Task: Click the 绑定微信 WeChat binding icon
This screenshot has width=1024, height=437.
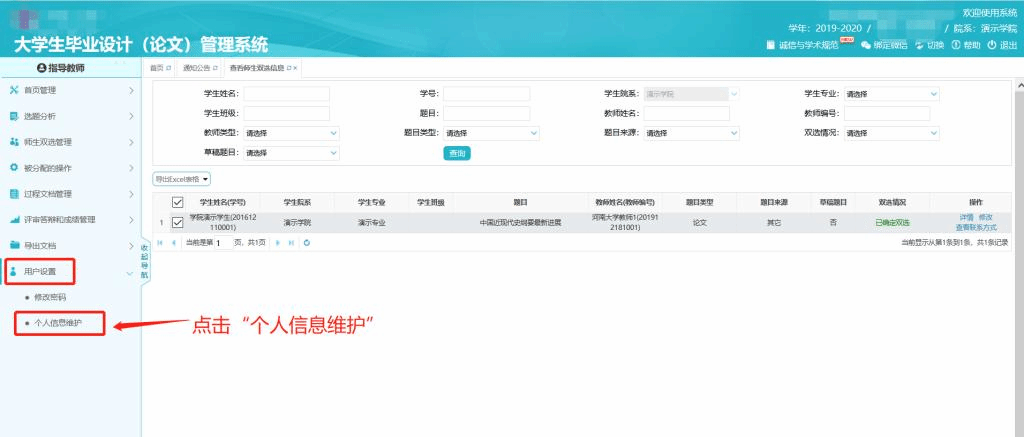Action: point(866,45)
